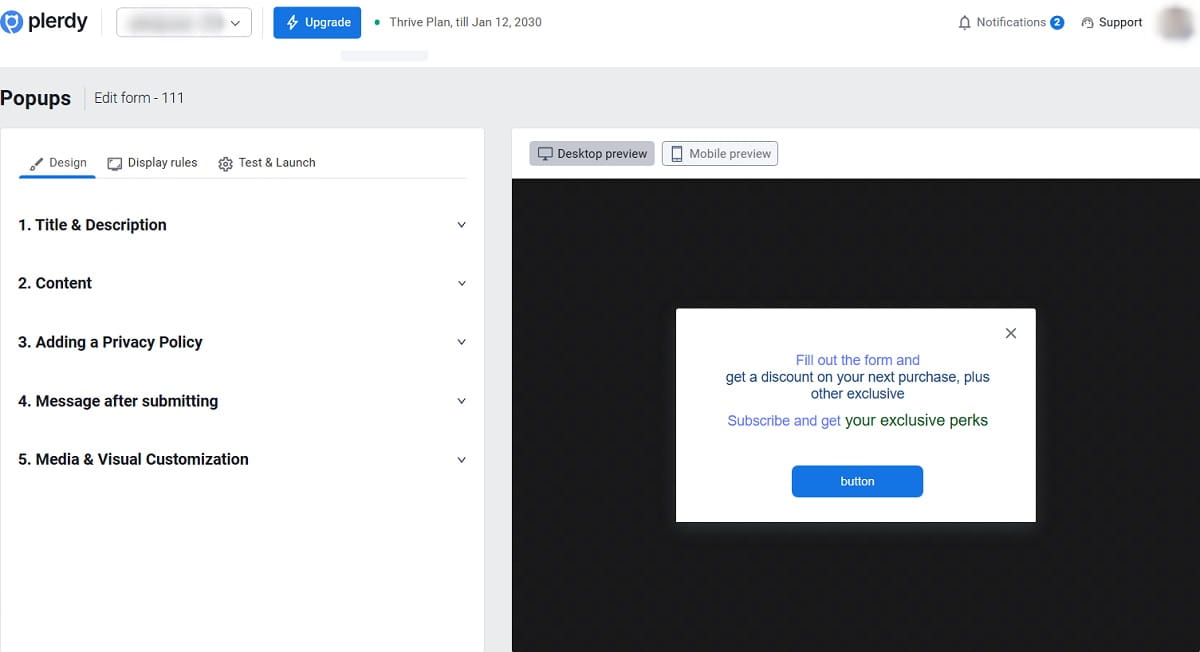Click the profile avatar at top right

(x=1172, y=21)
